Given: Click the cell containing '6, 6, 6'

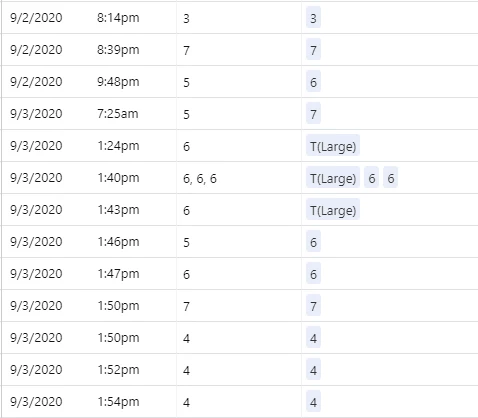Looking at the screenshot, I should [x=239, y=178].
